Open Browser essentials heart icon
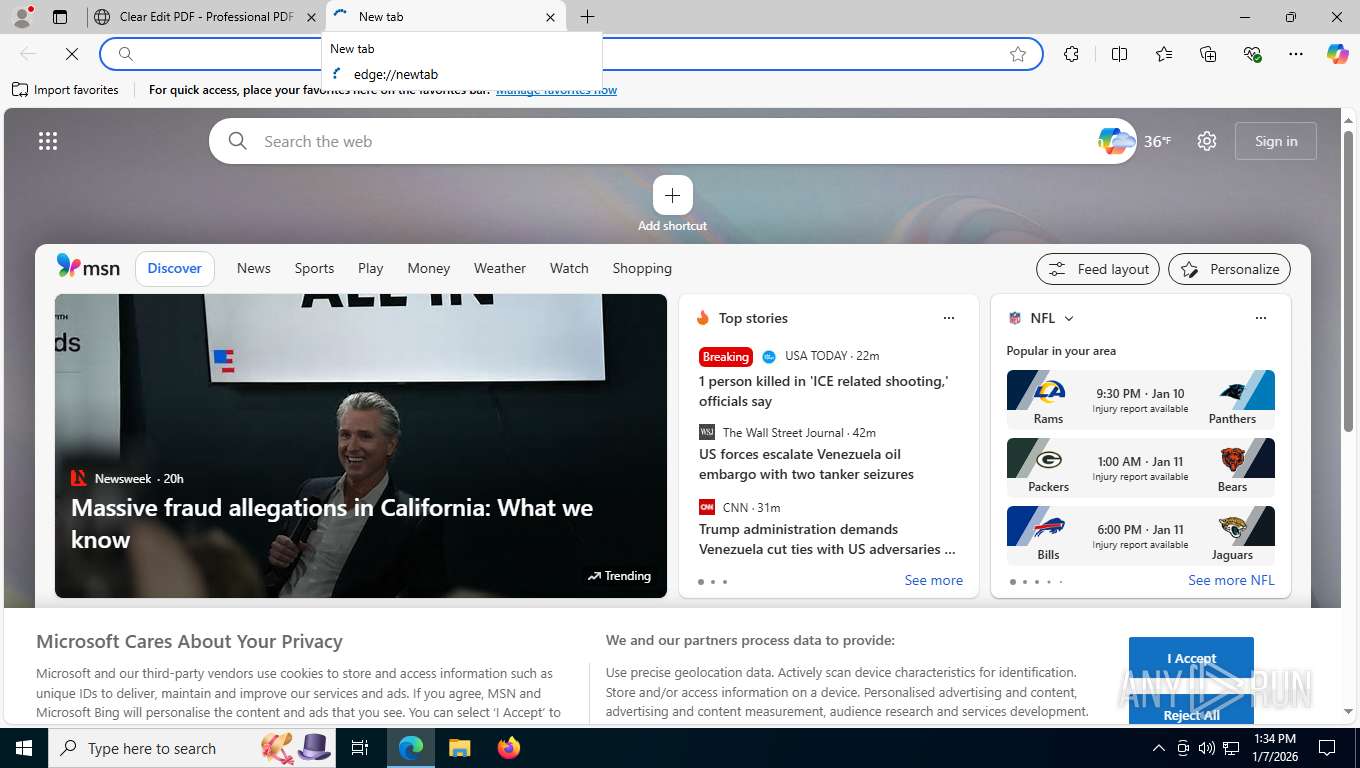Viewport: 1360px width, 768px height. [1252, 54]
